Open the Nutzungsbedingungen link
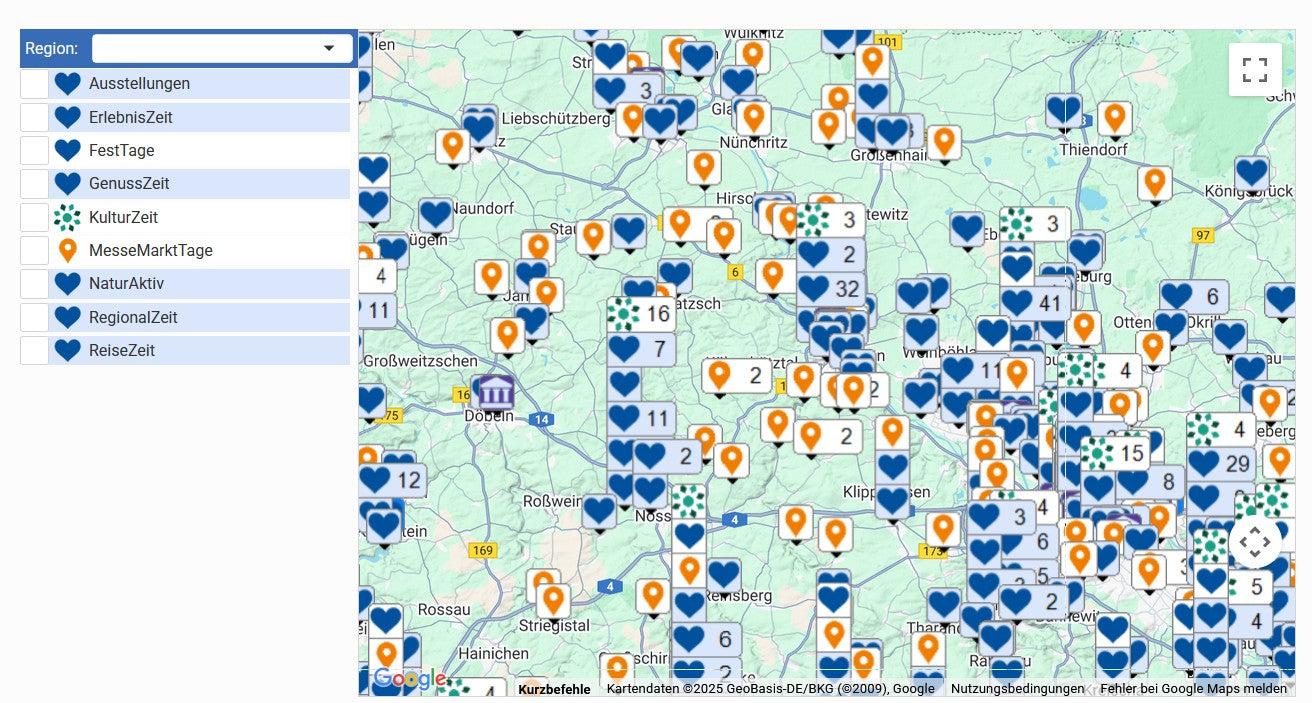Viewport: 1312px width, 703px height. click(x=1017, y=689)
